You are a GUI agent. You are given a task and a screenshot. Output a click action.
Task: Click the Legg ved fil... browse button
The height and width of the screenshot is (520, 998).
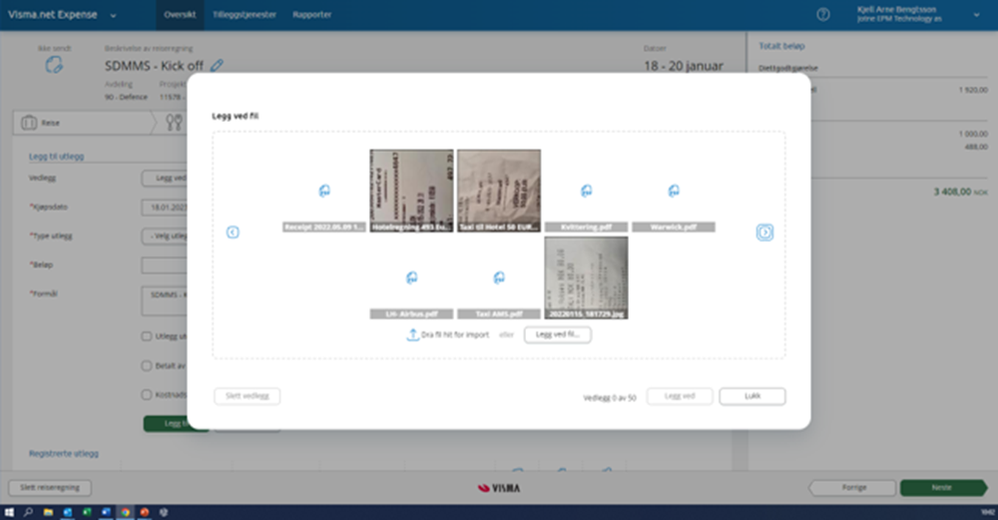coord(558,334)
